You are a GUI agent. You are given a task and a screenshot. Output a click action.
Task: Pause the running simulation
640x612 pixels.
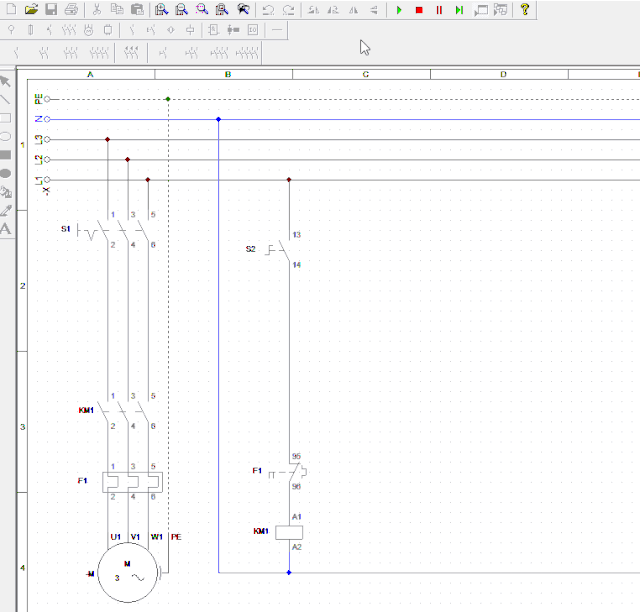click(439, 10)
